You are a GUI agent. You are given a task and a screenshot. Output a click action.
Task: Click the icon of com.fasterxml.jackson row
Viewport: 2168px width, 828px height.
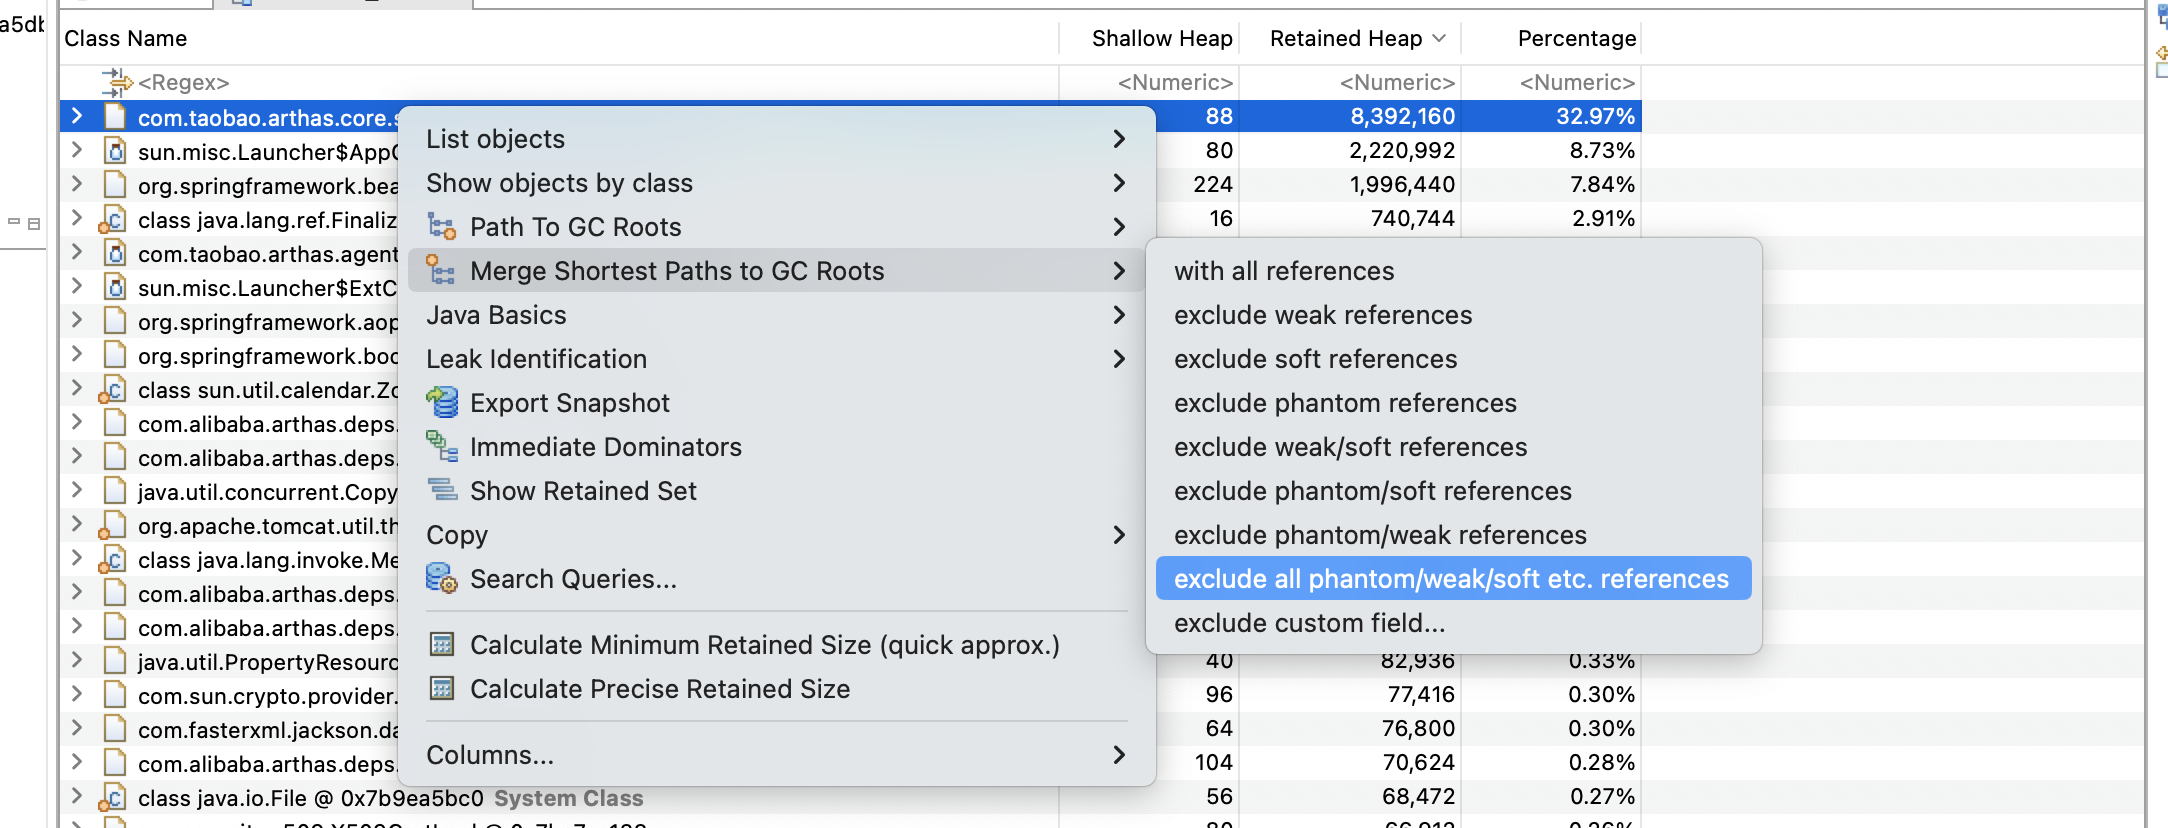coord(116,729)
